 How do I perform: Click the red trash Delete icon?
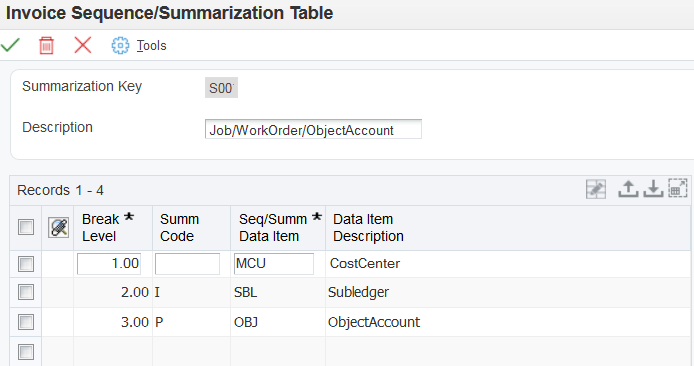tap(46, 45)
